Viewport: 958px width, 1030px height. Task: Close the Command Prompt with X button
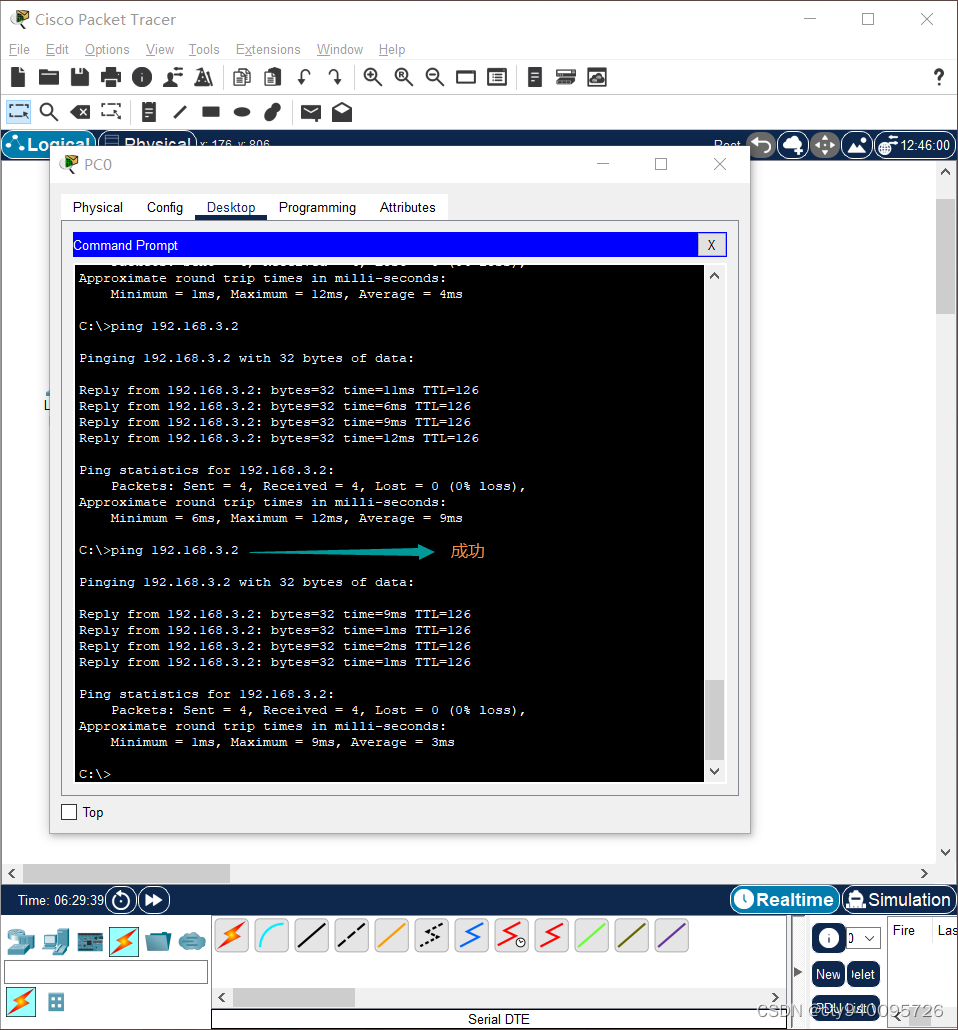point(712,245)
